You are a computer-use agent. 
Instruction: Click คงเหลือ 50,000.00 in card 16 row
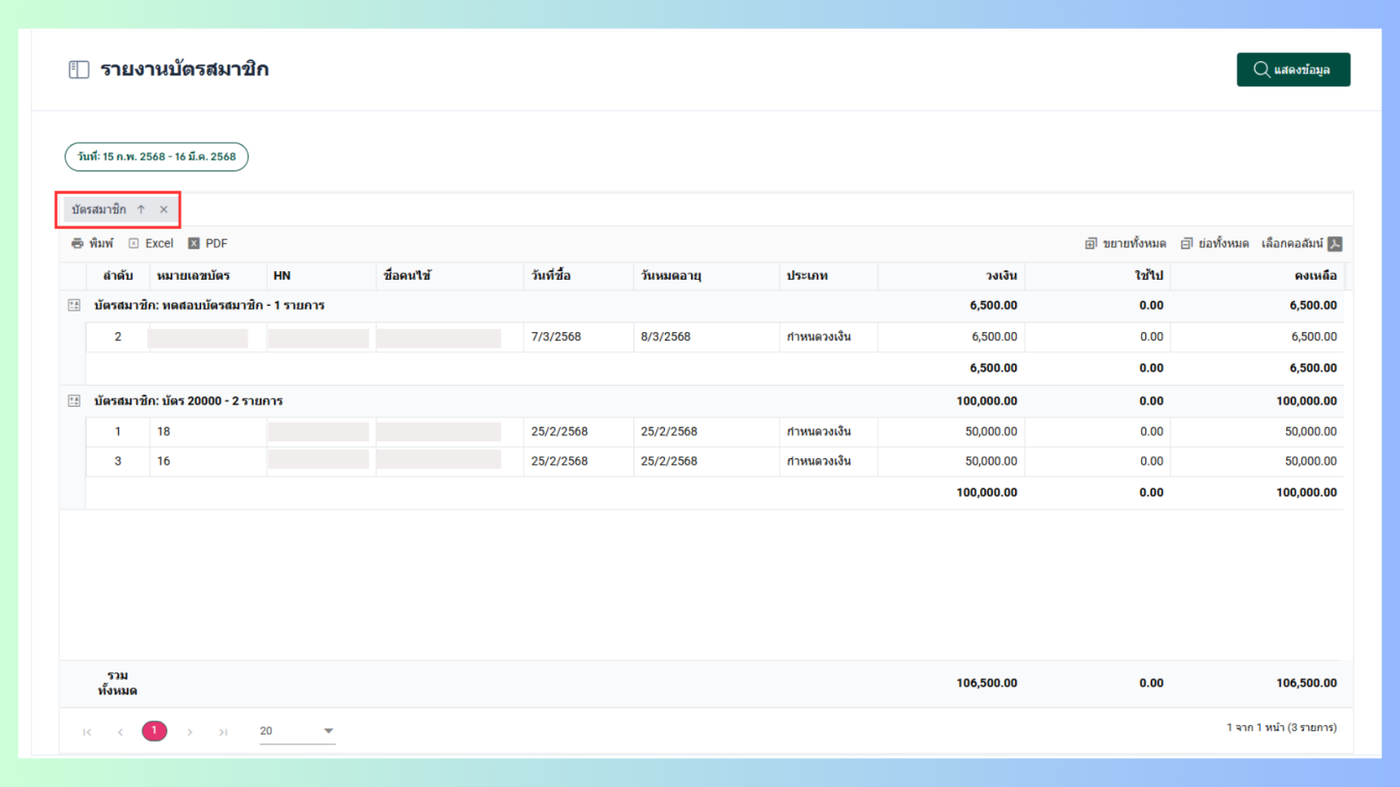(x=1311, y=462)
